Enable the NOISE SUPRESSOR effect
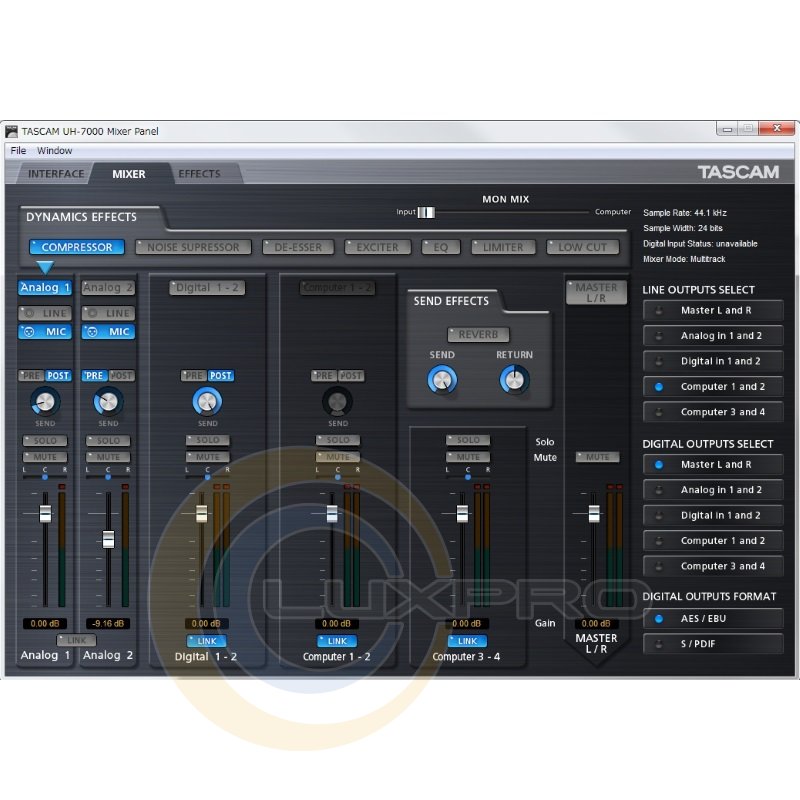Screen dimensions: 800x800 [193, 247]
